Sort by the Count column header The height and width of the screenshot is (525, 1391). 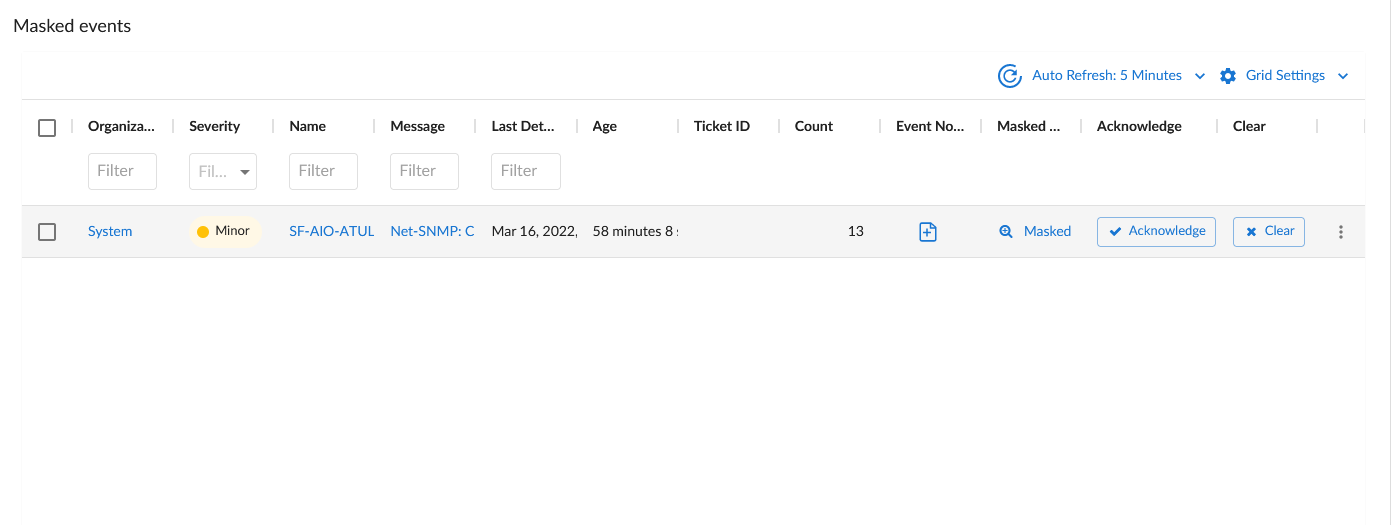pos(813,126)
